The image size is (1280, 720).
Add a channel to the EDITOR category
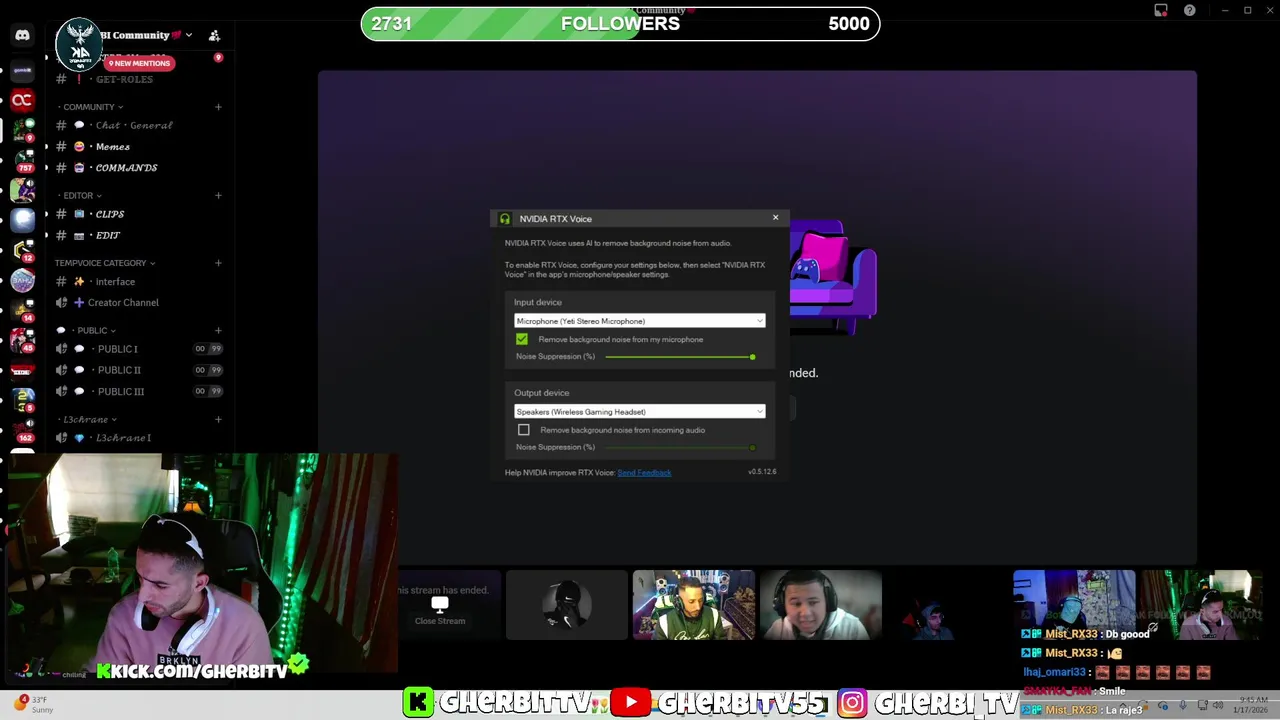(218, 195)
